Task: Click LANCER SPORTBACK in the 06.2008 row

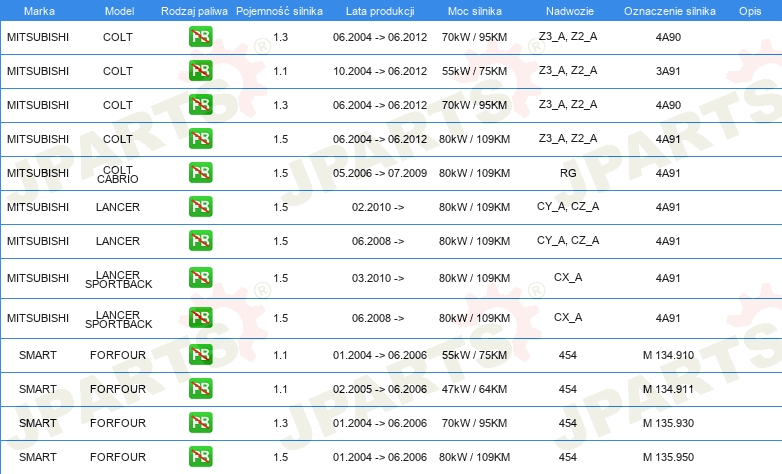Action: [118, 319]
